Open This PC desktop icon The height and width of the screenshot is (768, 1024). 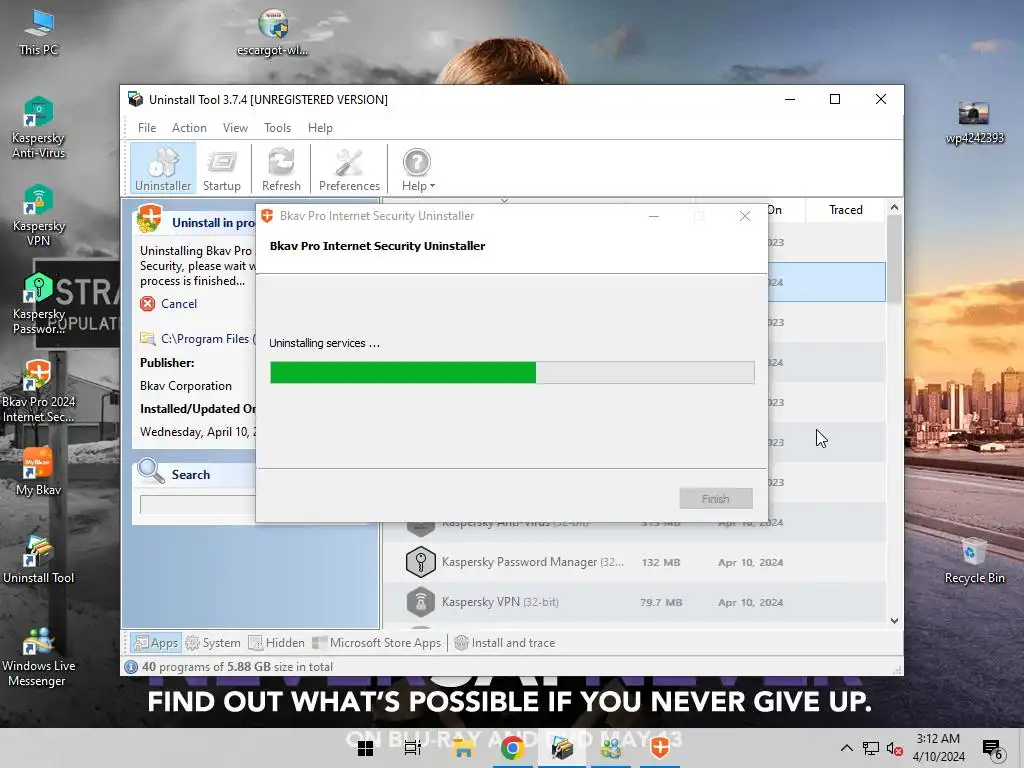[x=39, y=33]
